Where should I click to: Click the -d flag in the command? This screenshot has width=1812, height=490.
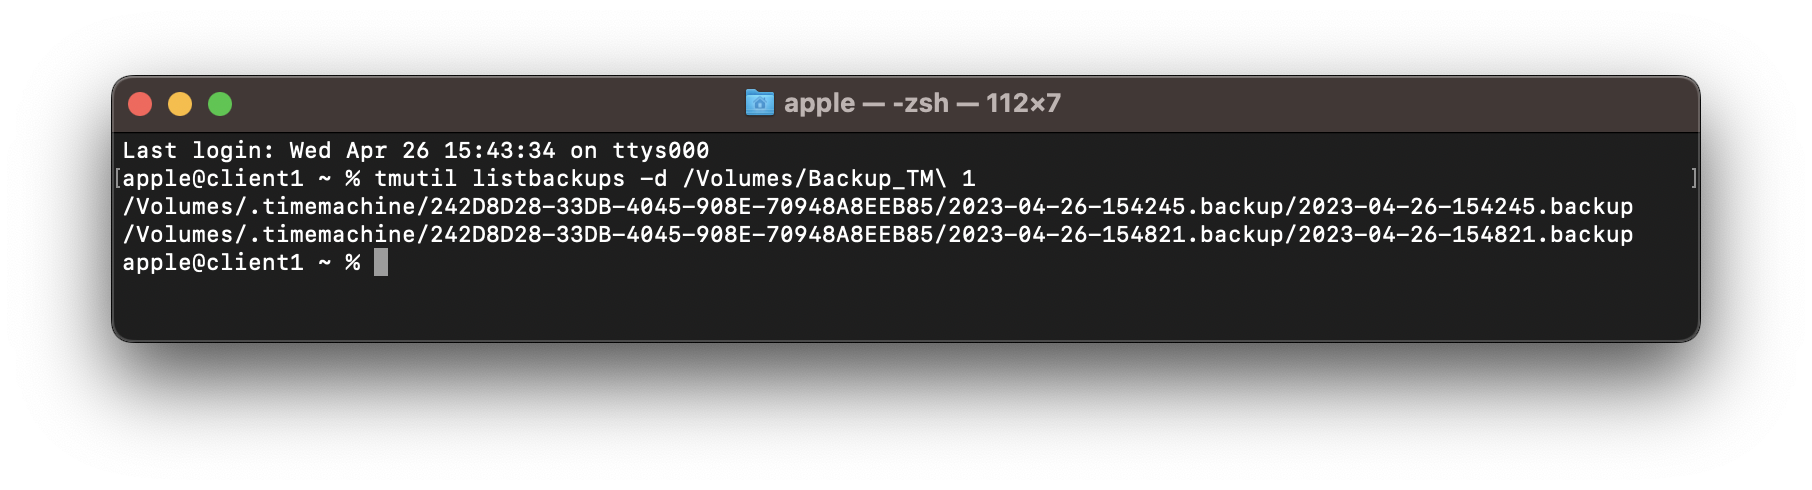(x=654, y=178)
